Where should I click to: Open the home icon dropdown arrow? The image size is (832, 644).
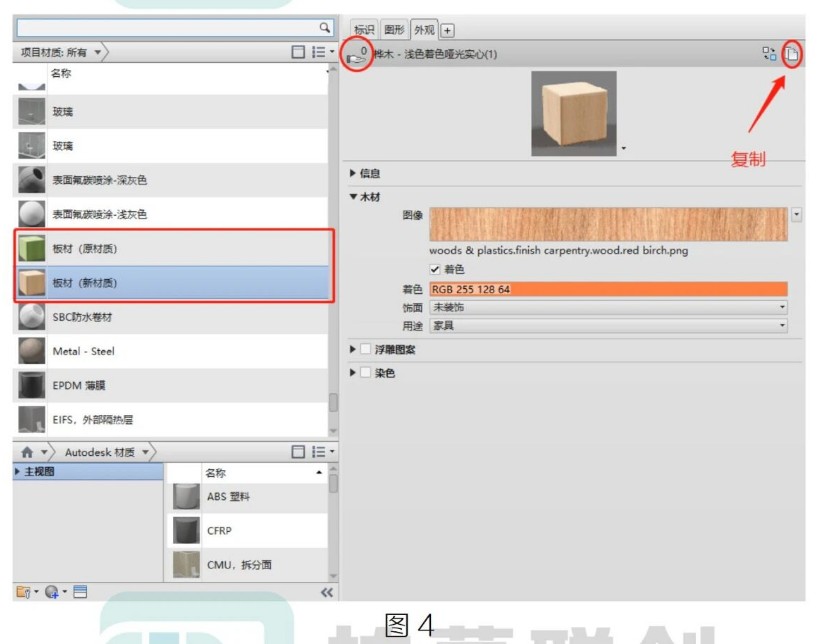pos(44,452)
